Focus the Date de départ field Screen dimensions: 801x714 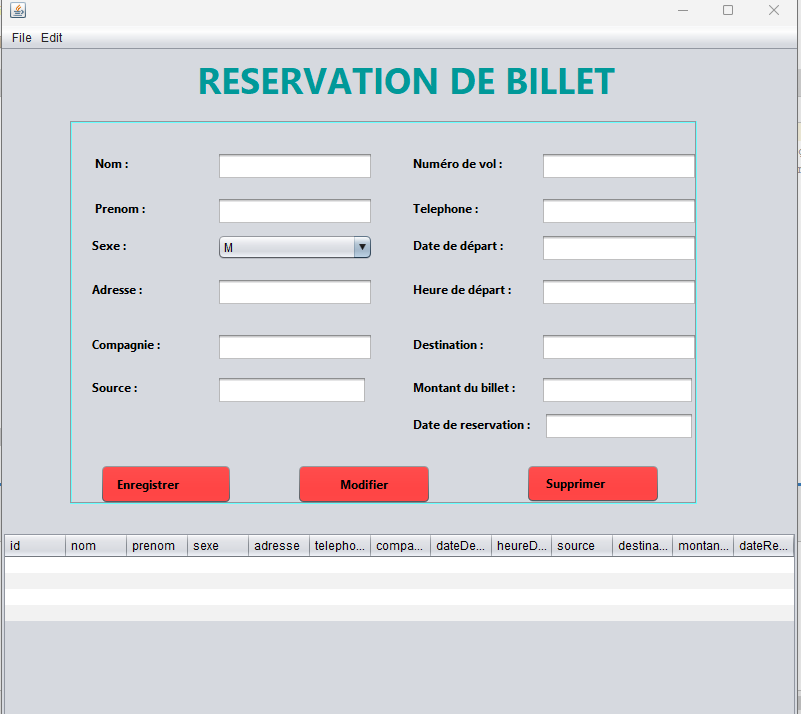coord(618,248)
